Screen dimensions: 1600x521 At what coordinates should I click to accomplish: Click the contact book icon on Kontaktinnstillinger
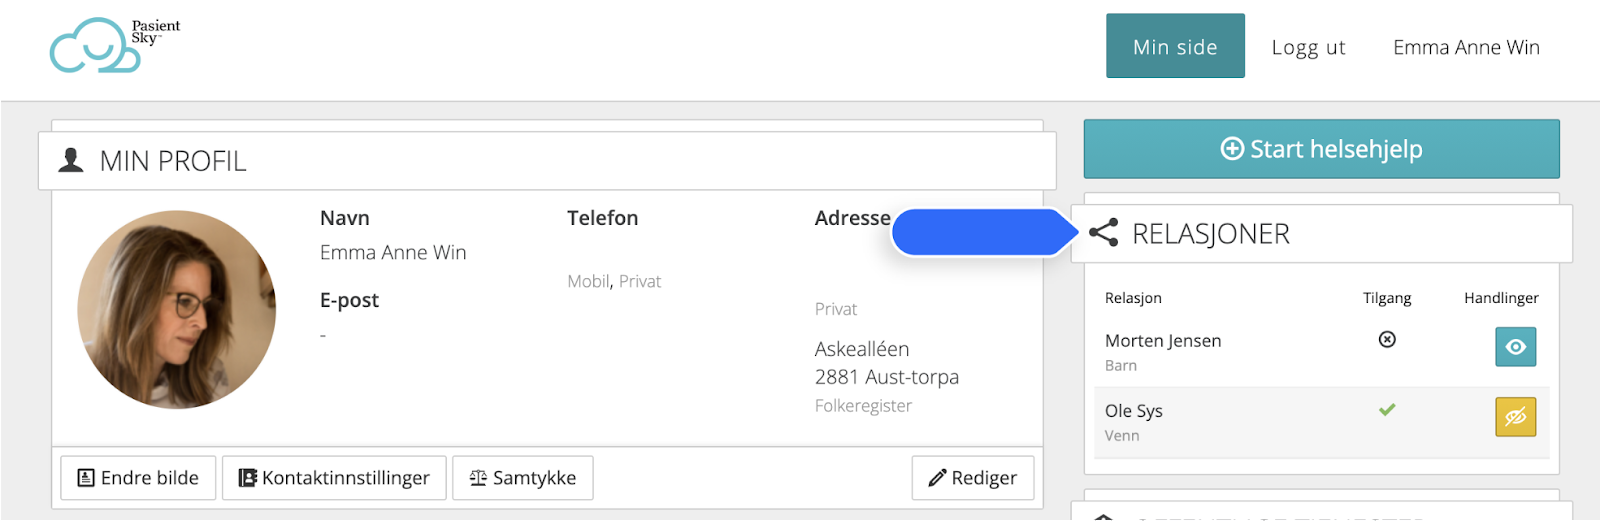click(247, 478)
